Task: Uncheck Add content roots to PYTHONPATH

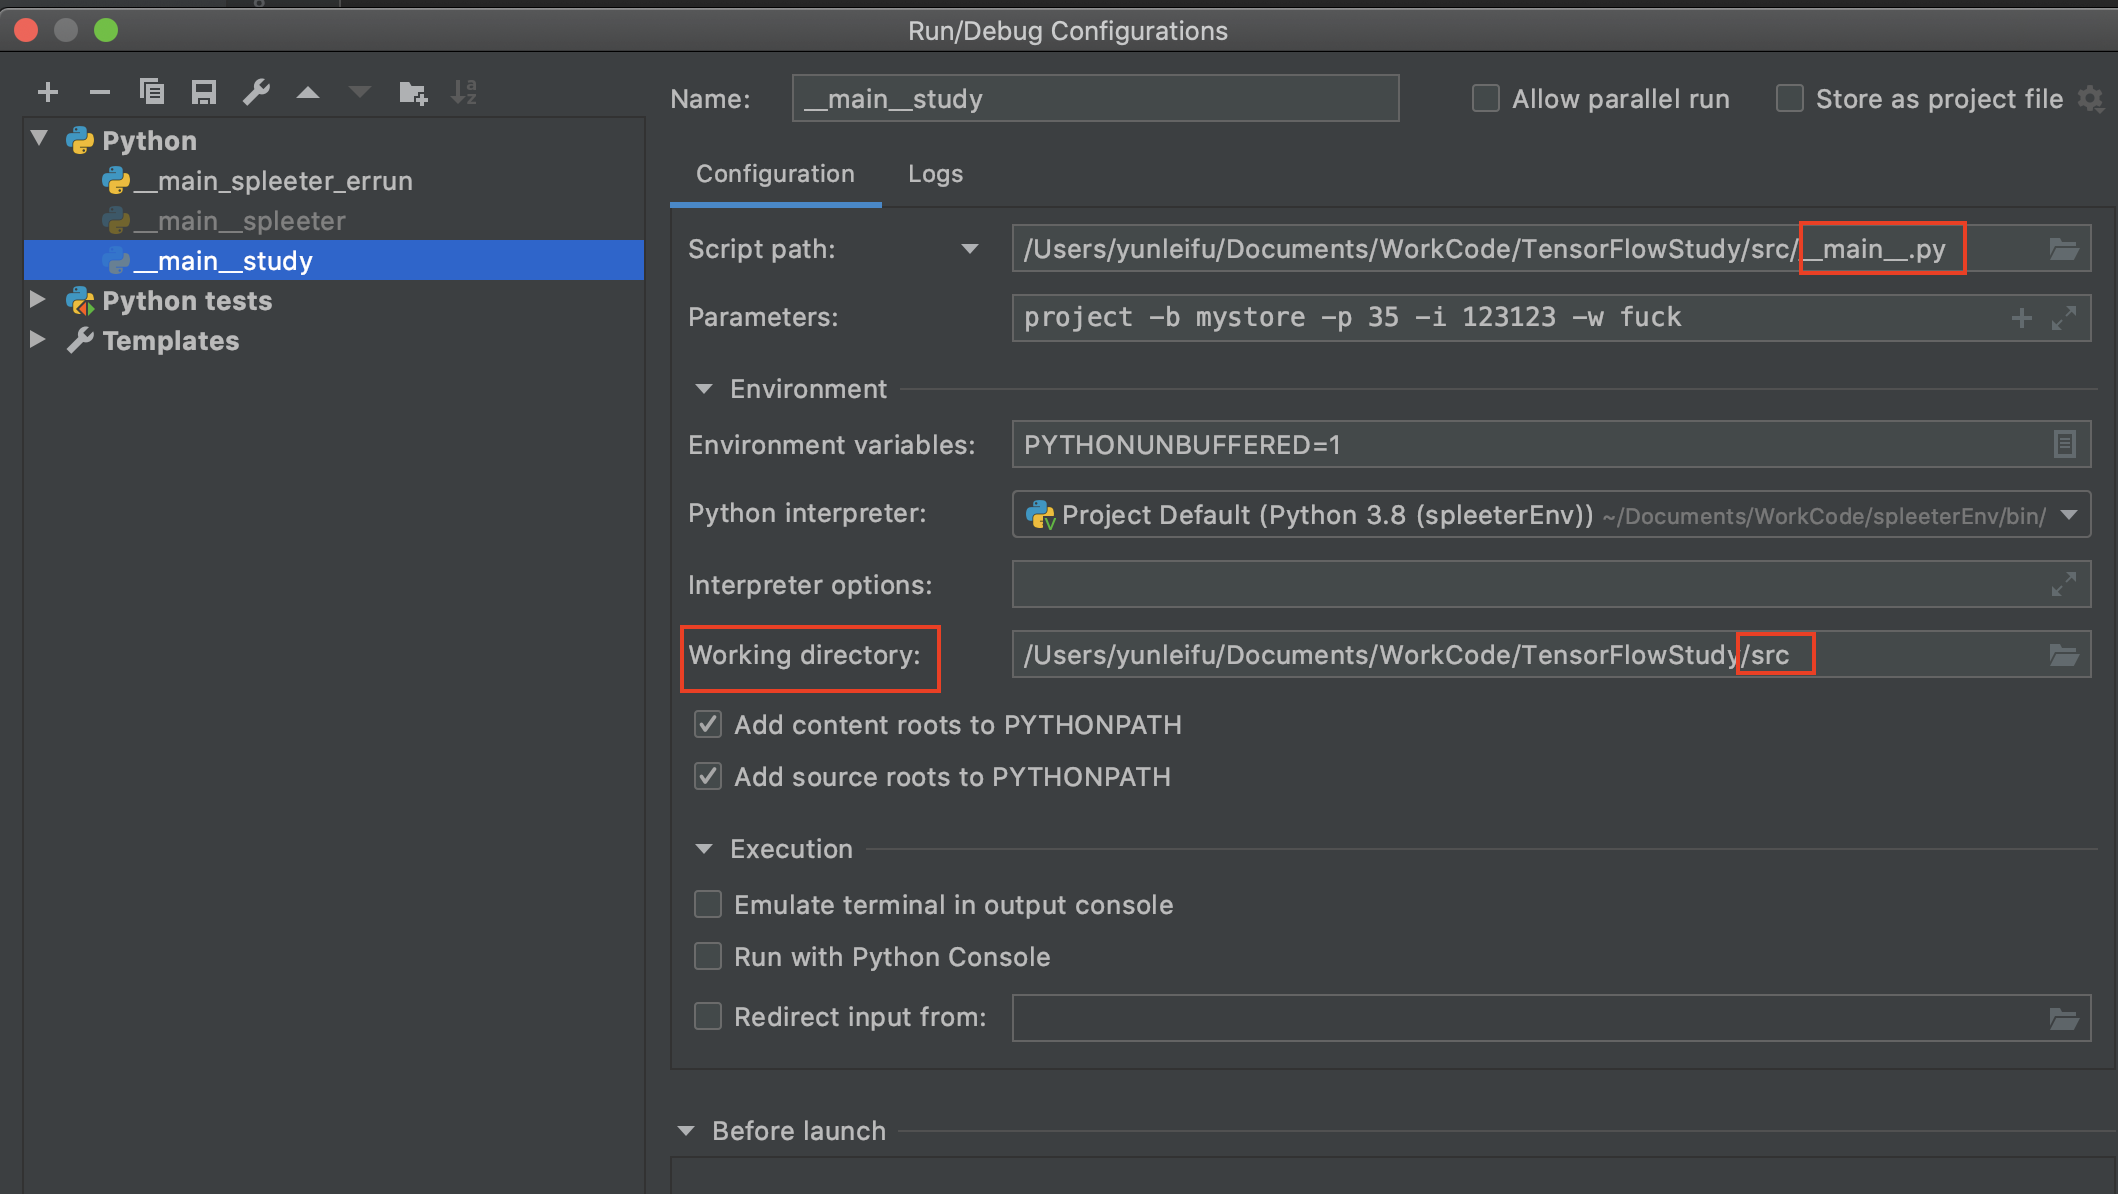Action: pos(708,725)
